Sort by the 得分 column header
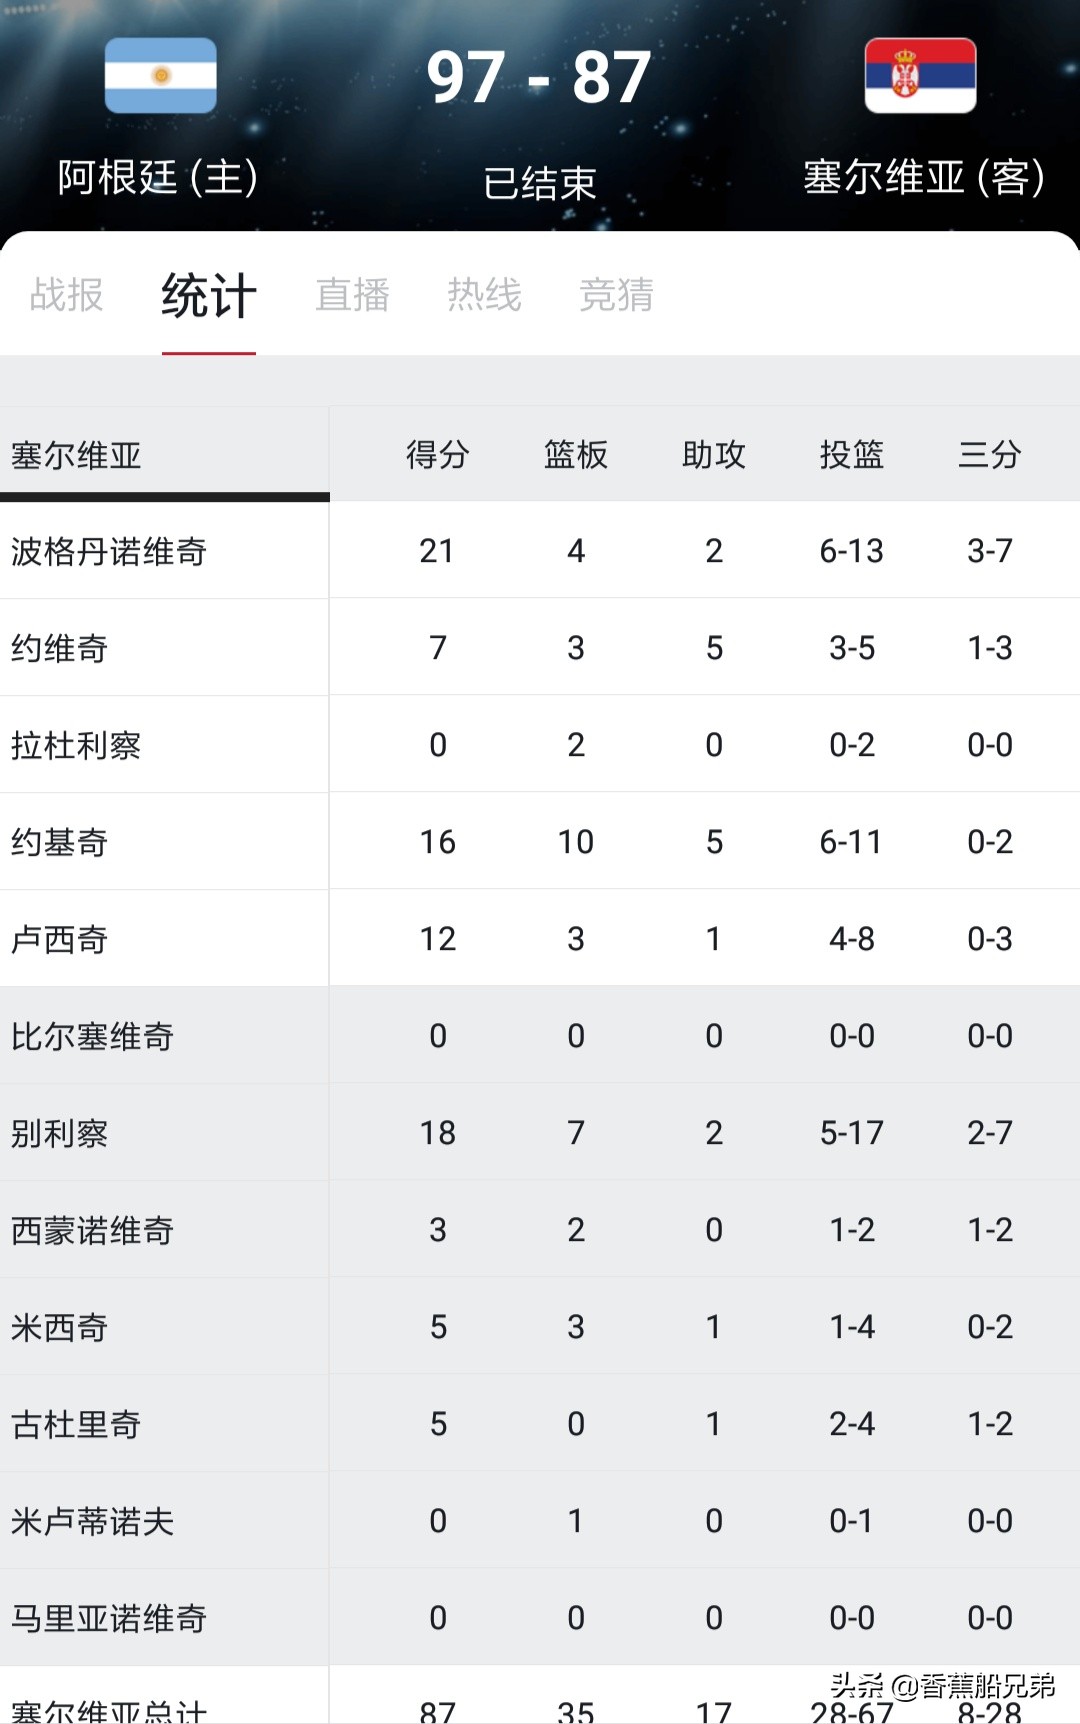This screenshot has width=1080, height=1724. [x=437, y=454]
